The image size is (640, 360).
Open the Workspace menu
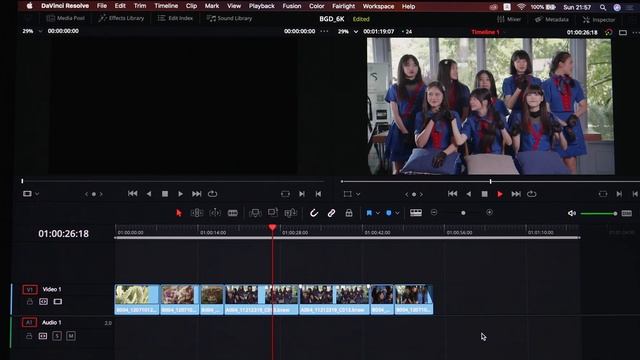[x=378, y=6]
